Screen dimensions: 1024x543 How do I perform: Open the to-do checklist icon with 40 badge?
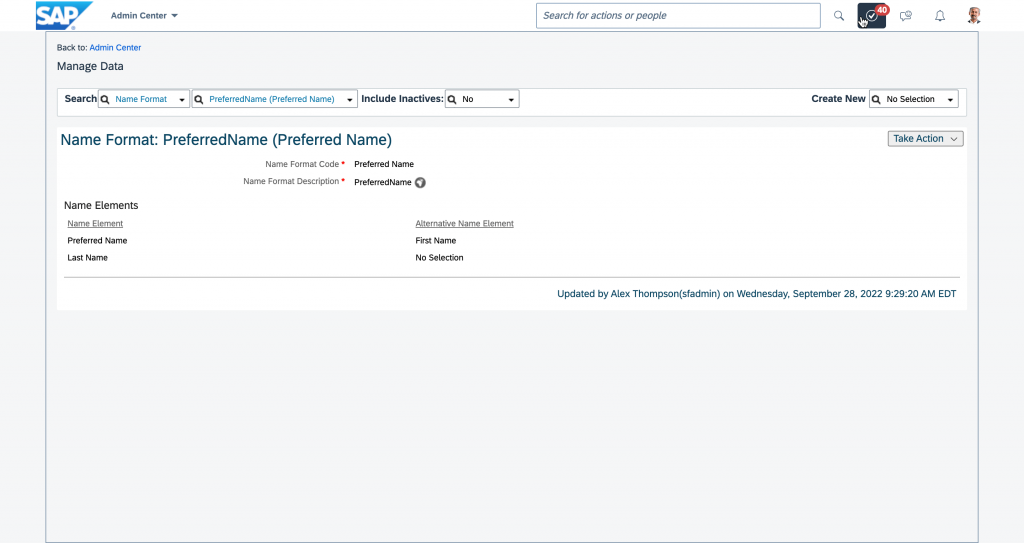(x=872, y=16)
